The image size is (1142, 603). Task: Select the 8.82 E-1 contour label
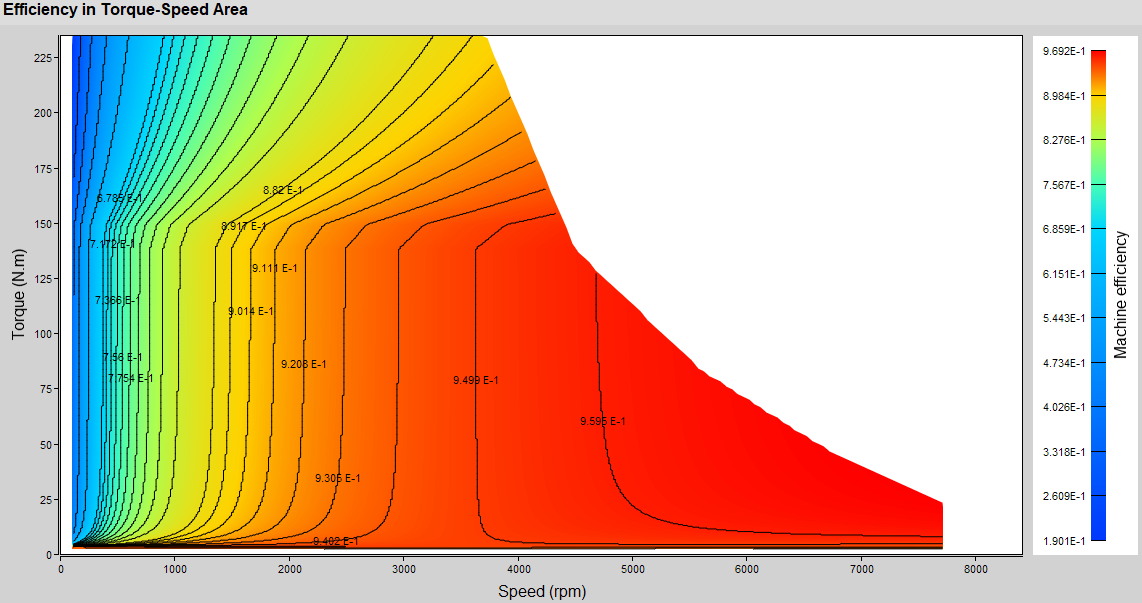283,190
